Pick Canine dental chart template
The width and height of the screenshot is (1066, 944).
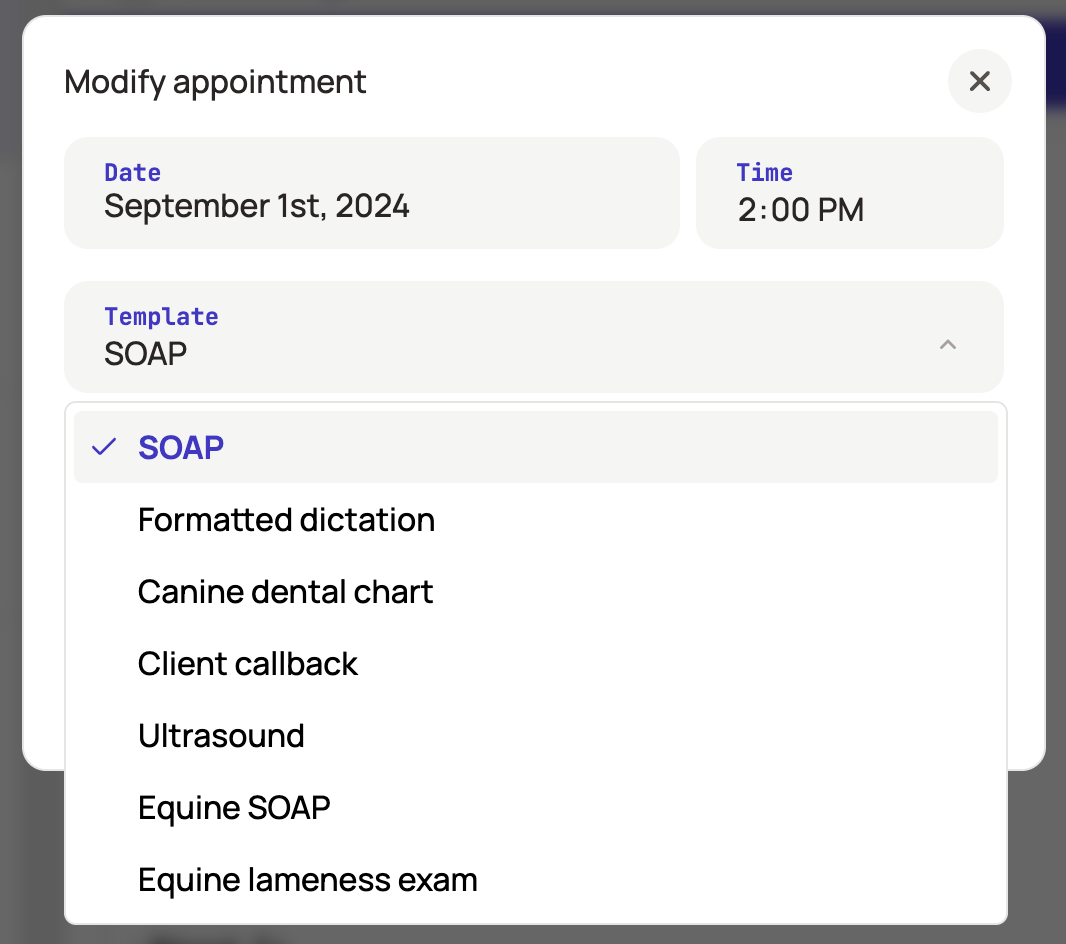click(x=536, y=591)
